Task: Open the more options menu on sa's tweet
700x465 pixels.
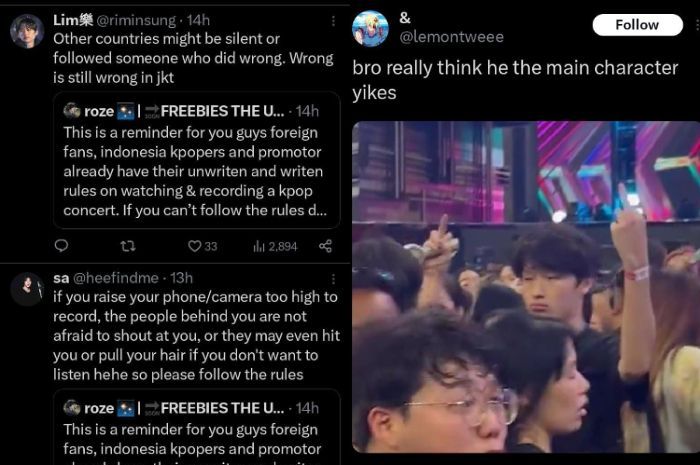Action: click(x=333, y=279)
